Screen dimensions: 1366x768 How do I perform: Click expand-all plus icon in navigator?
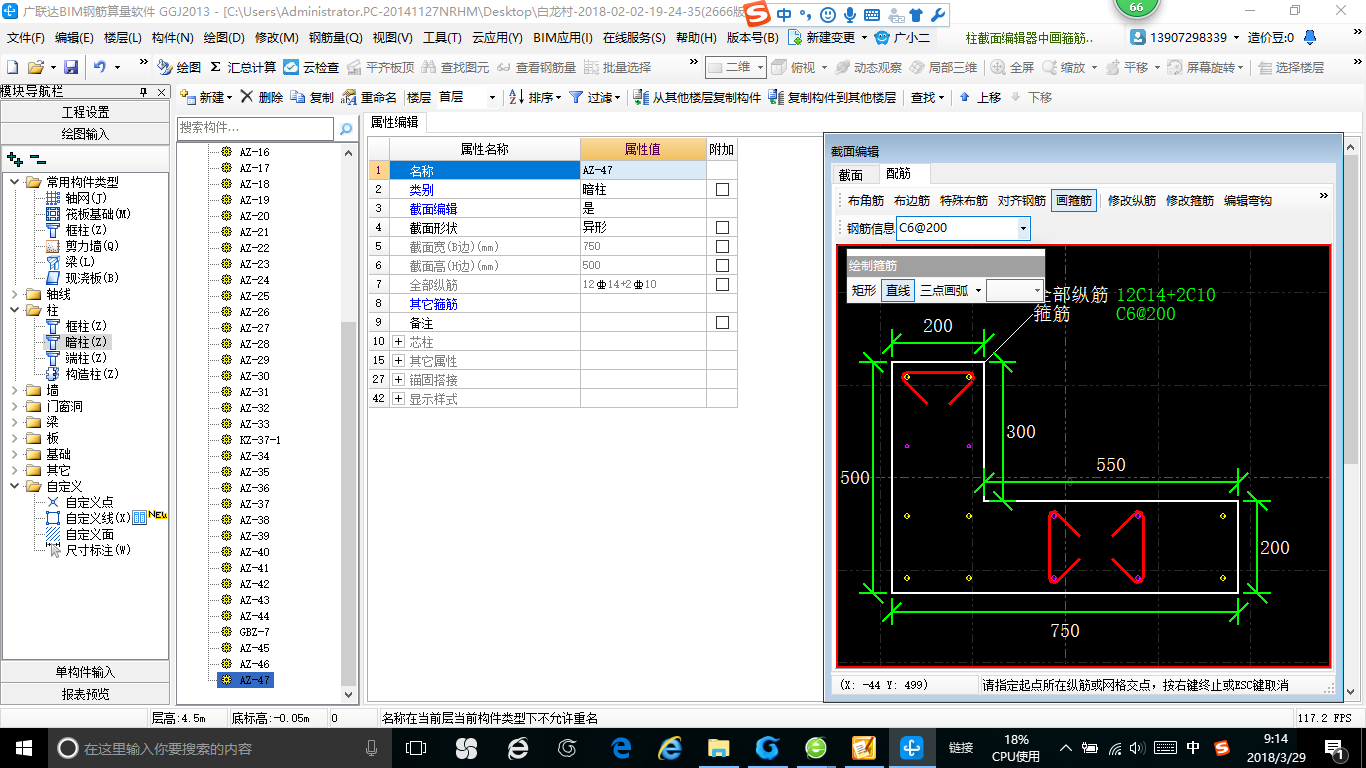point(15,159)
